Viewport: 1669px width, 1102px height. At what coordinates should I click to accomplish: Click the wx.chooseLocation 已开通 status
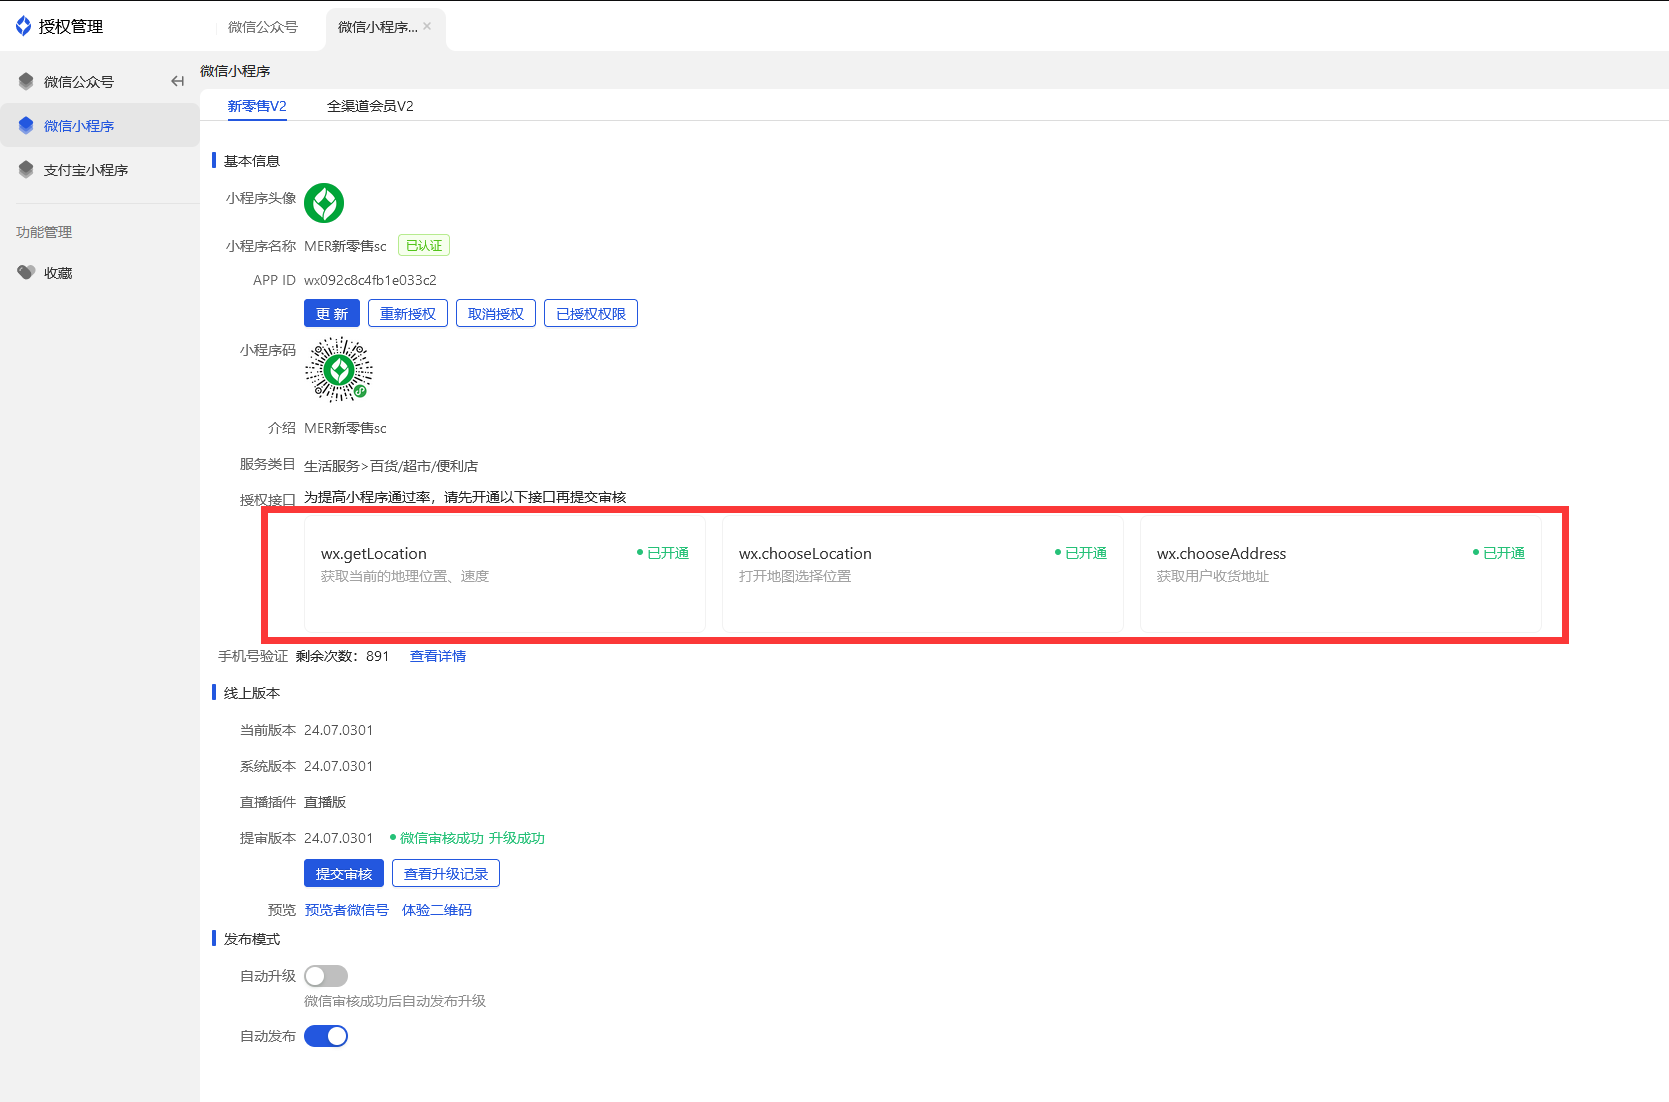[x=1081, y=553]
